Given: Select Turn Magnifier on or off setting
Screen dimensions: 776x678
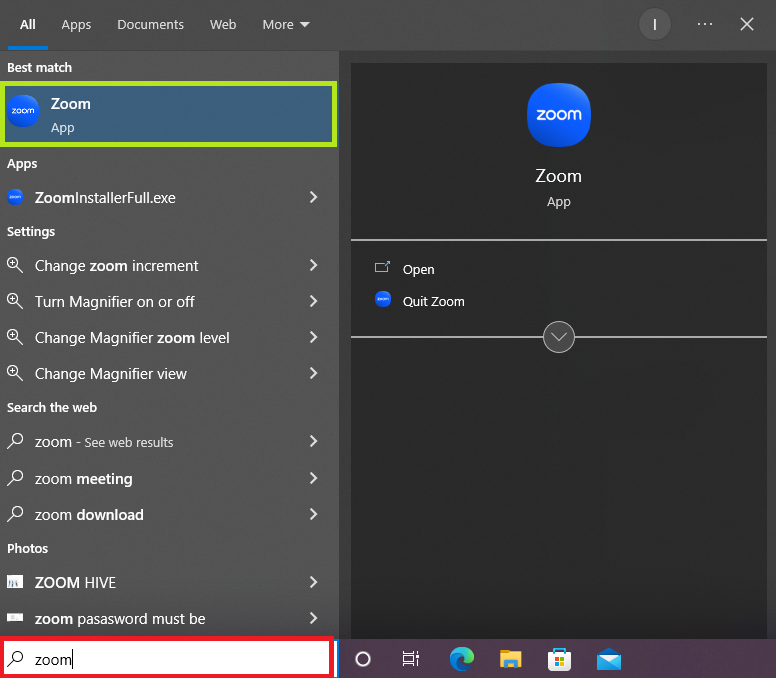Looking at the screenshot, I should click(169, 301).
